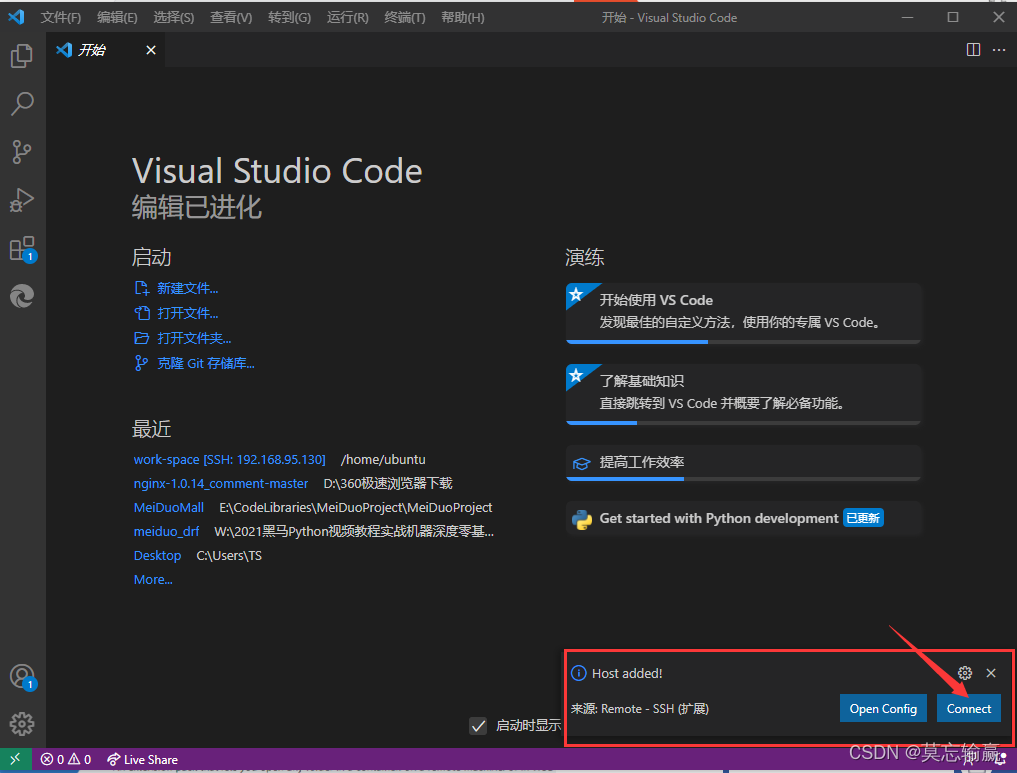Open recent work-space SSH 192.168.95.130
The image size is (1017, 773).
tap(230, 459)
